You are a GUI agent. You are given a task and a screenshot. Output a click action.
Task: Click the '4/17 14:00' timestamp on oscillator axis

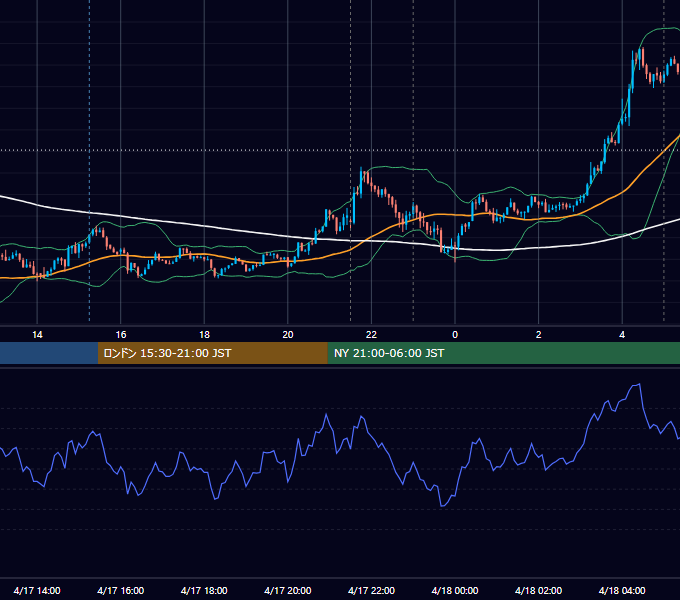pyautogui.click(x=37, y=590)
